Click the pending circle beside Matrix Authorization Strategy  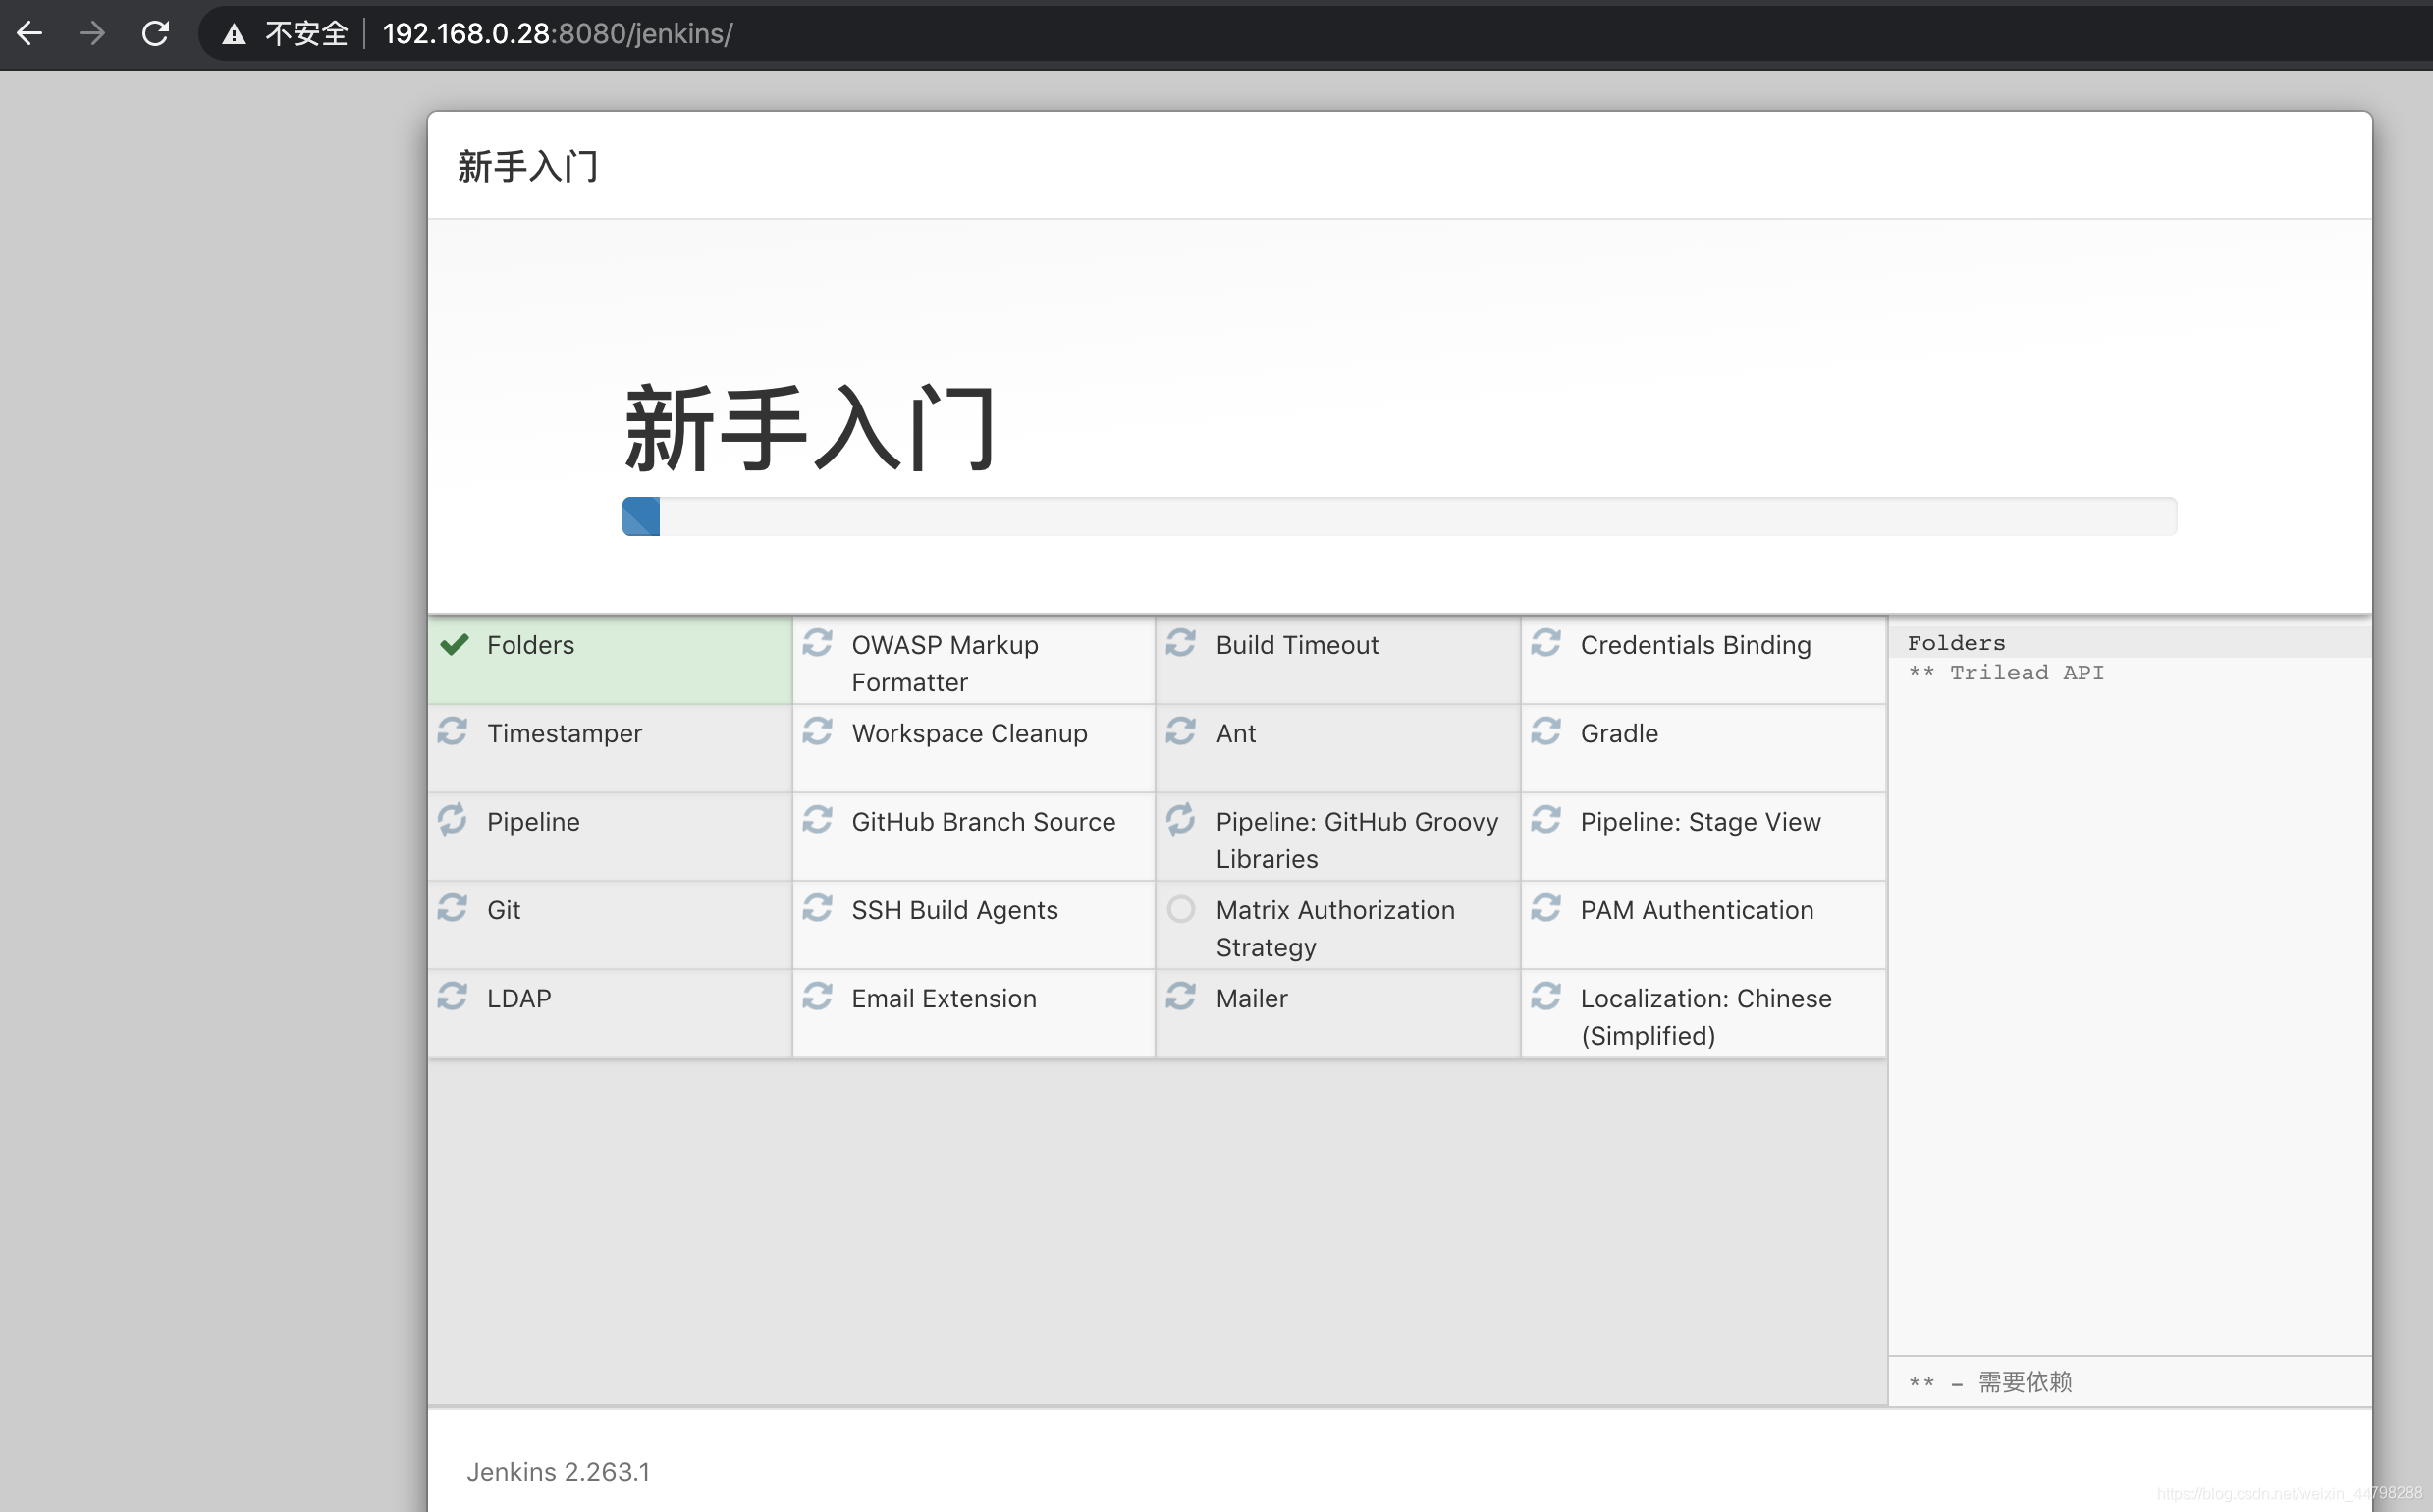point(1181,909)
